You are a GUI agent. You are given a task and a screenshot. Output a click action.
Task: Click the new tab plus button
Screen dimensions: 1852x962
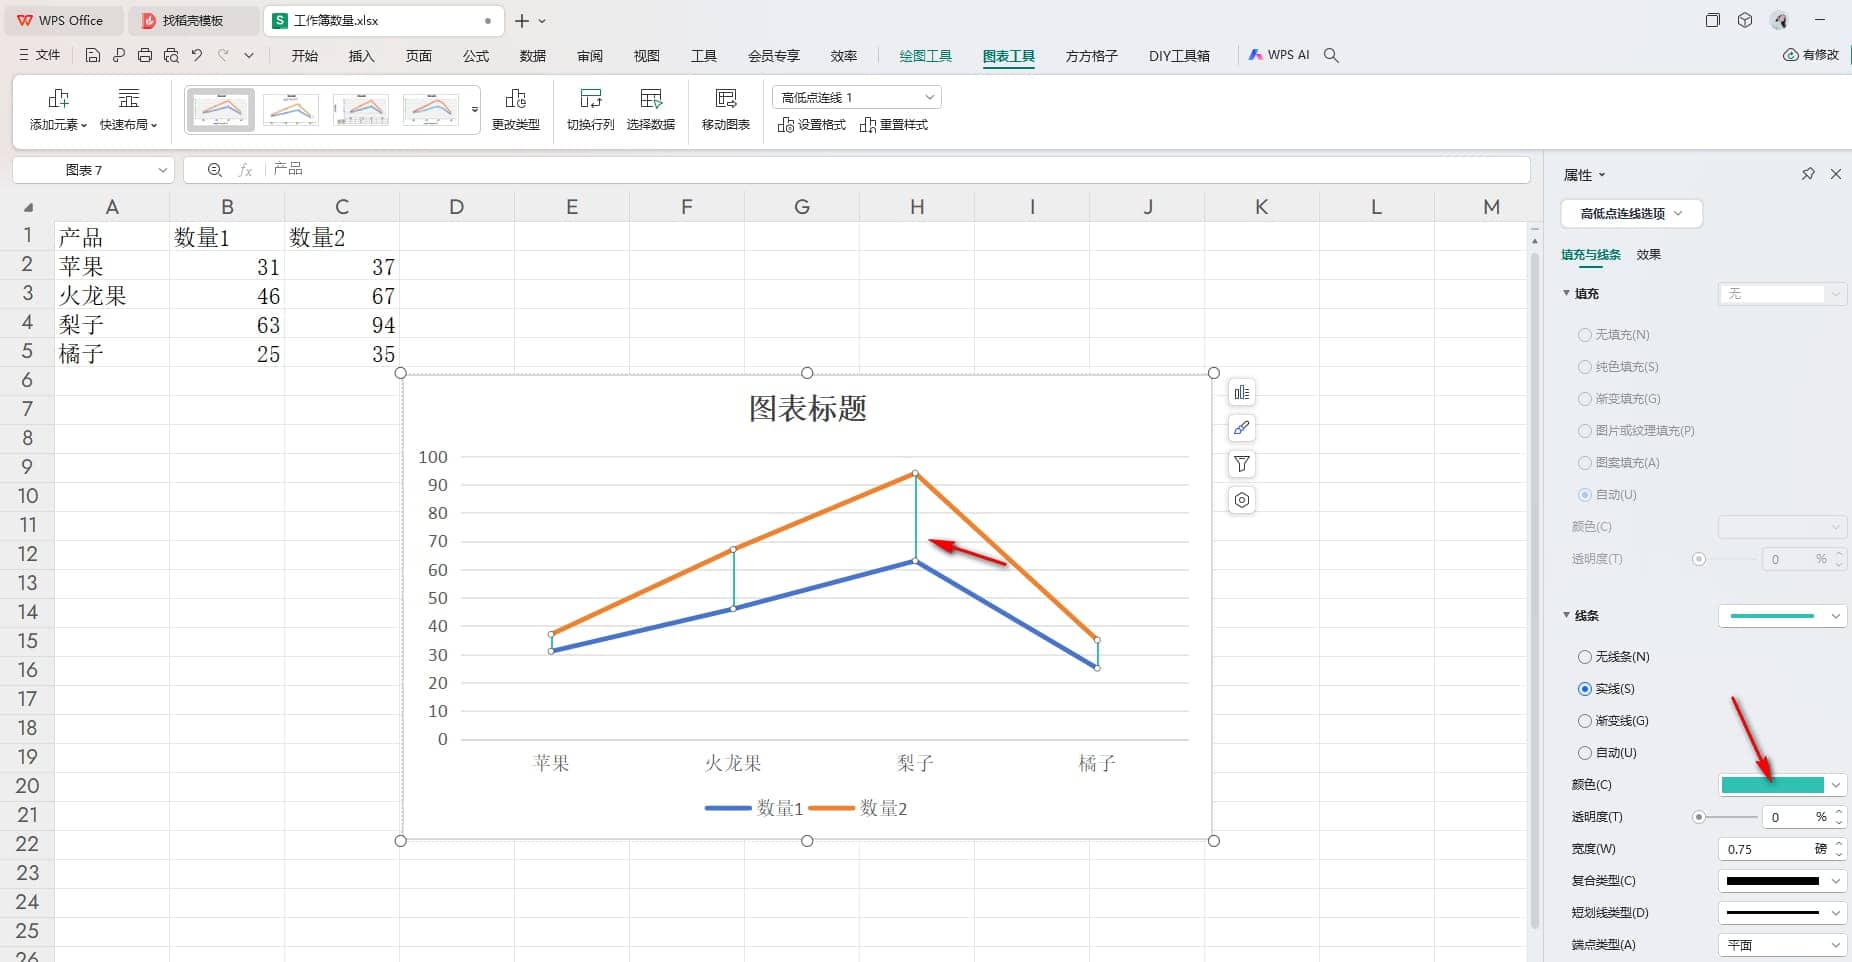tap(521, 20)
